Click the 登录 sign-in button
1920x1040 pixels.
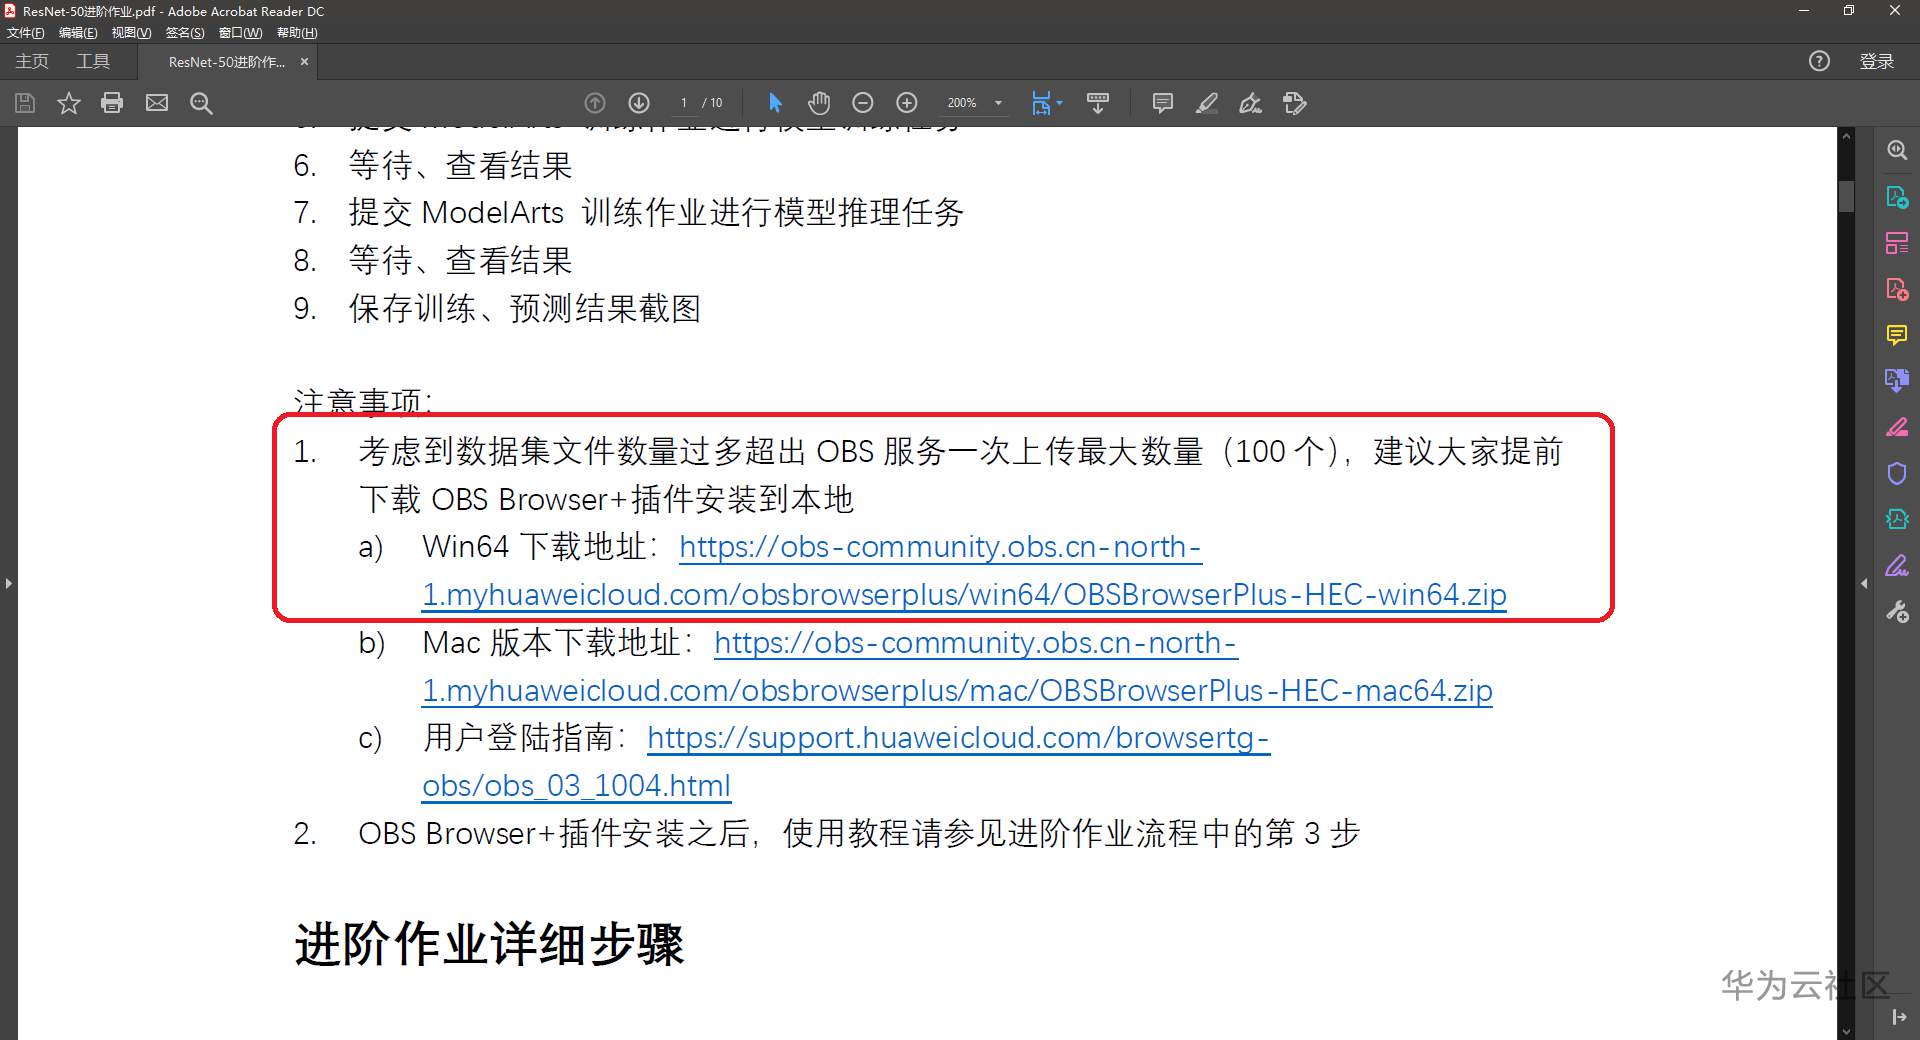click(1877, 61)
